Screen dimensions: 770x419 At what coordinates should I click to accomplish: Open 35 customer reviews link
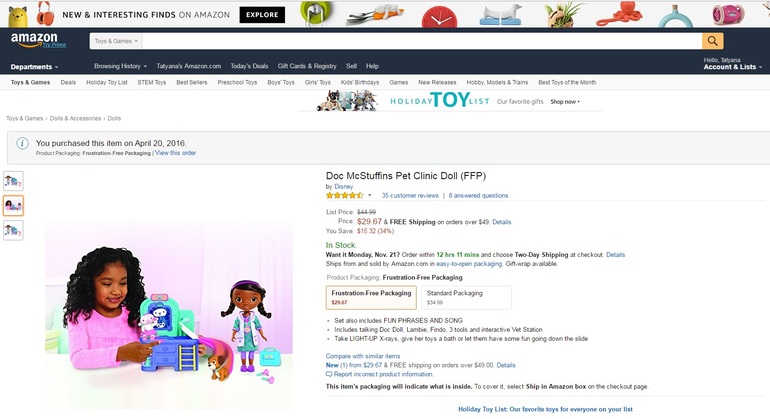tap(410, 196)
